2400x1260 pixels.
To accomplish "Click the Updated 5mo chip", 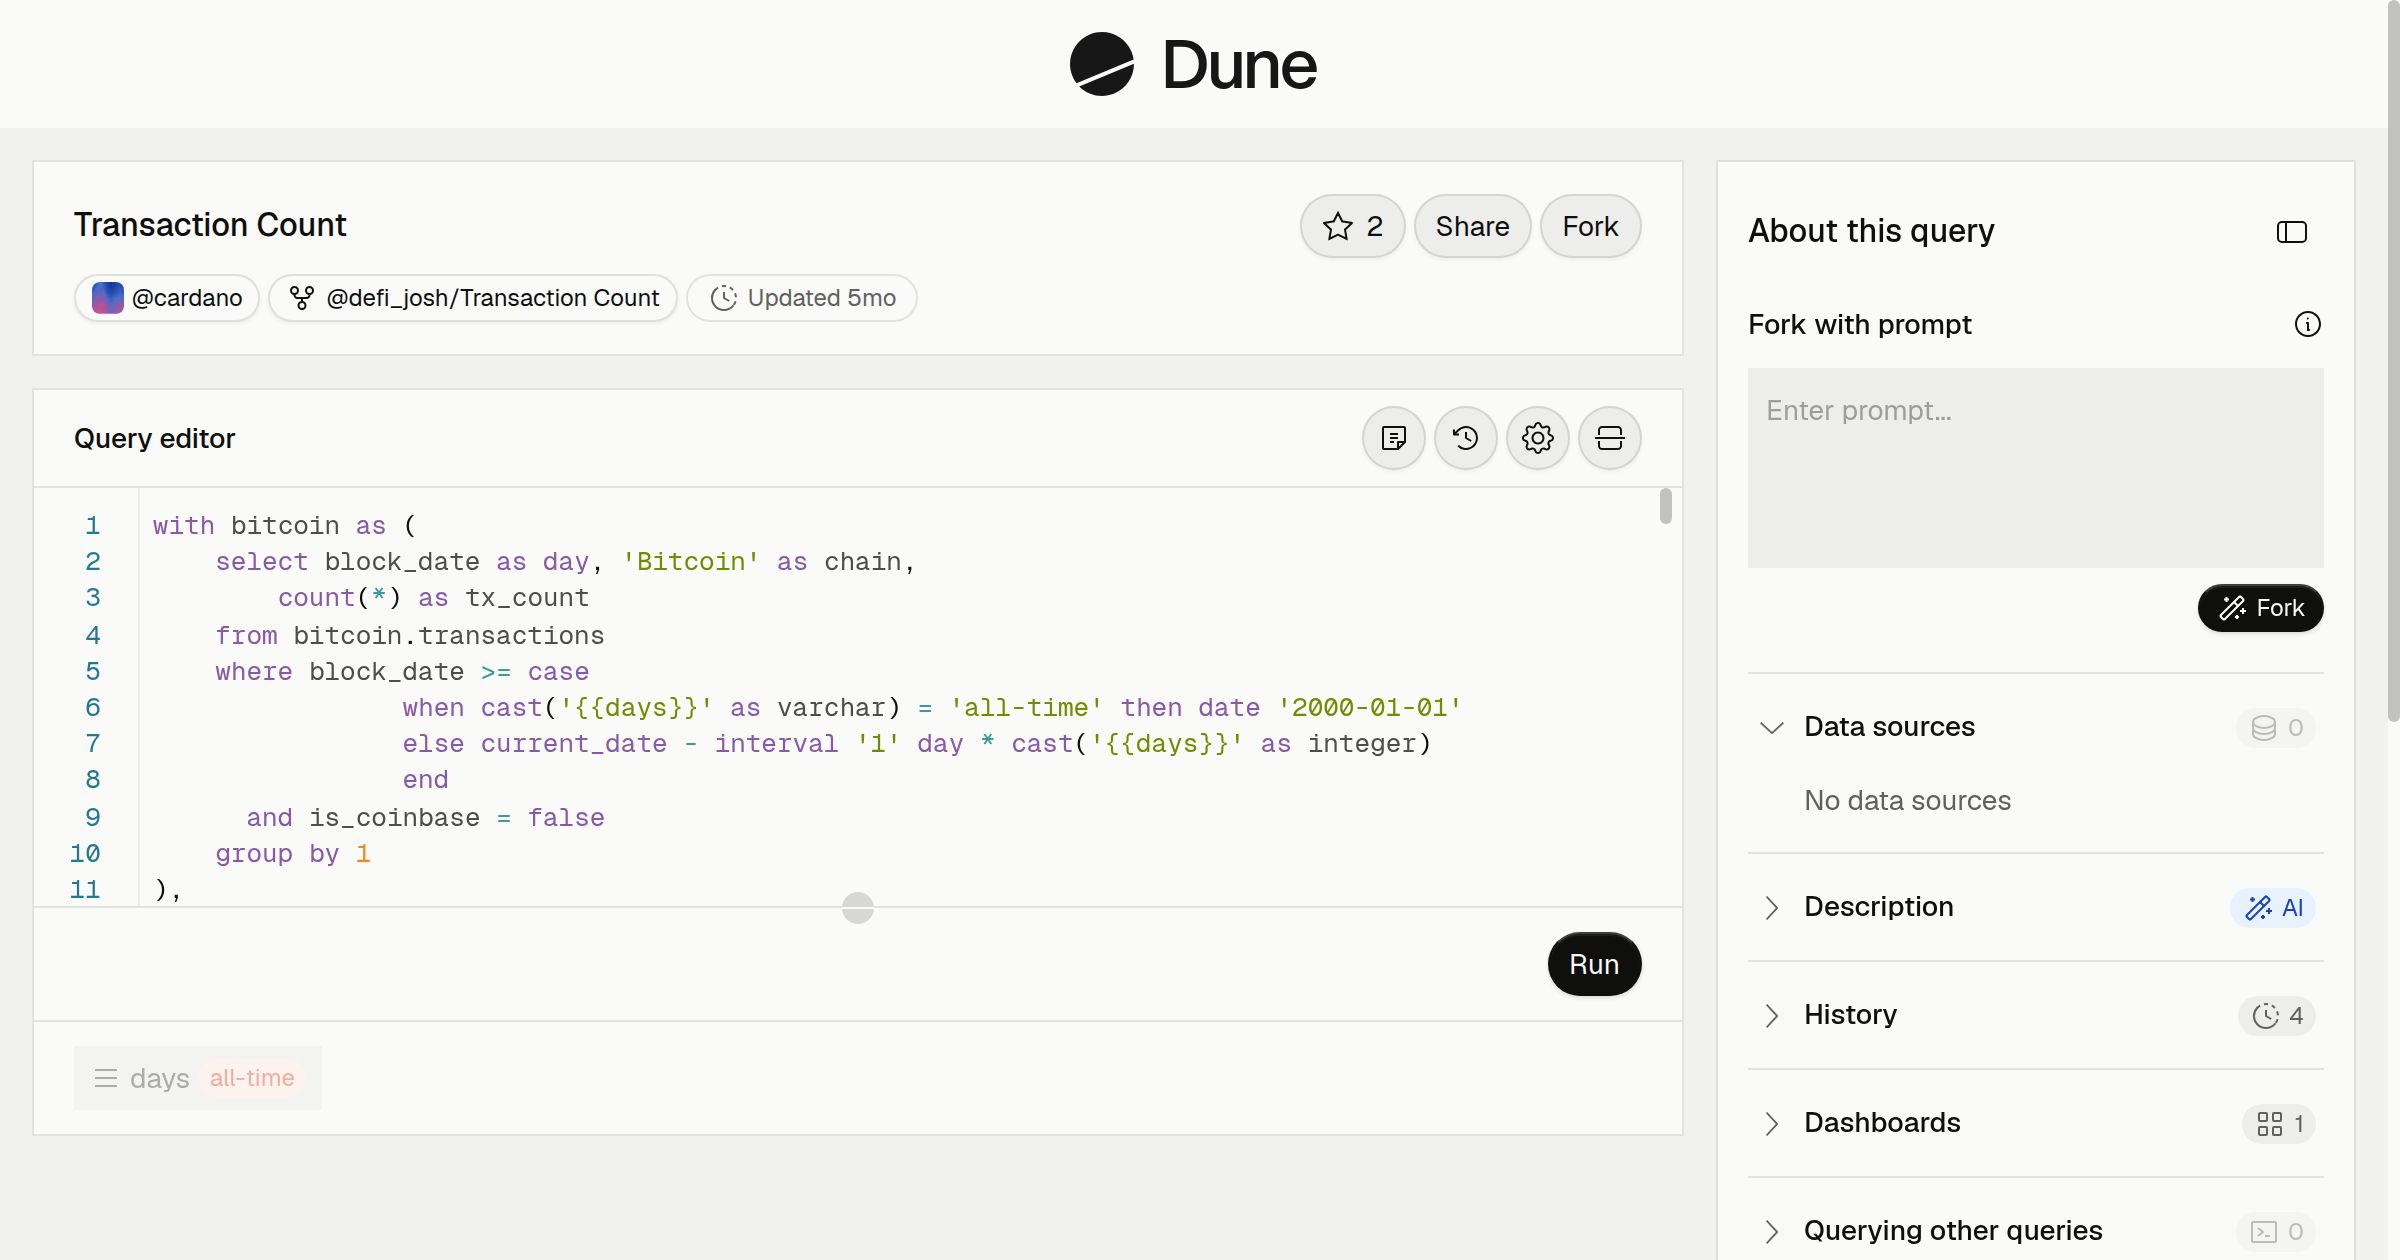I will point(802,298).
